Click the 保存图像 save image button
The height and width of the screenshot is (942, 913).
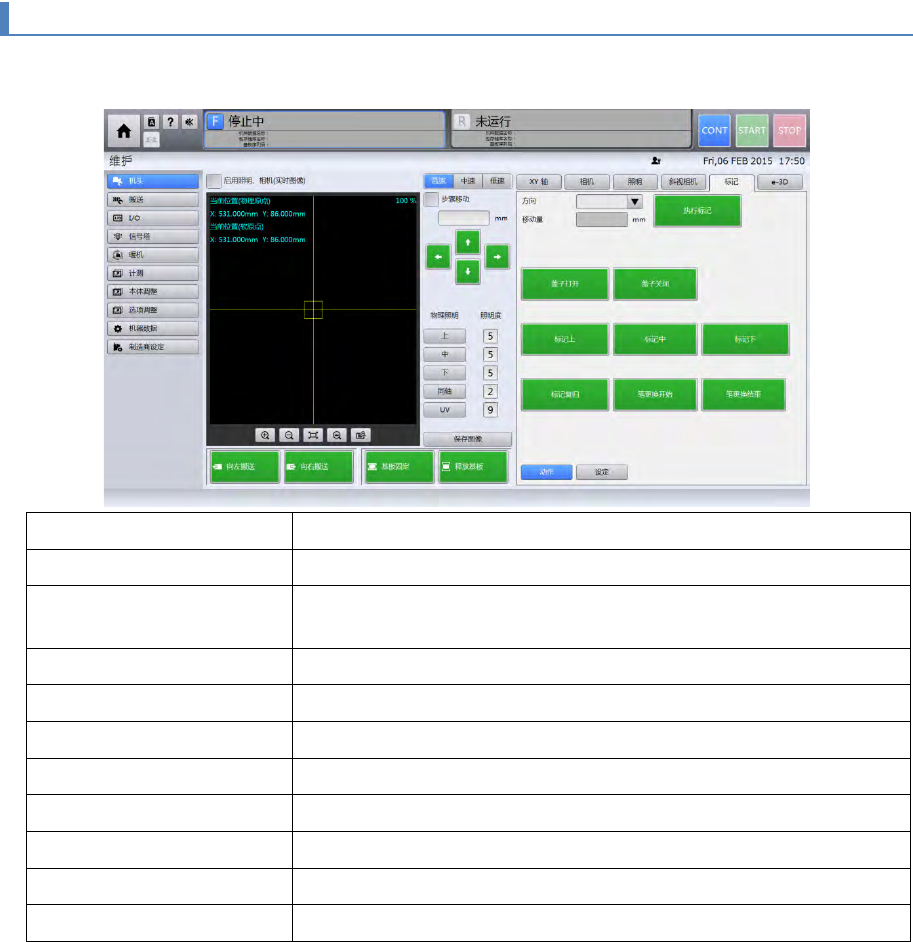(x=468, y=439)
